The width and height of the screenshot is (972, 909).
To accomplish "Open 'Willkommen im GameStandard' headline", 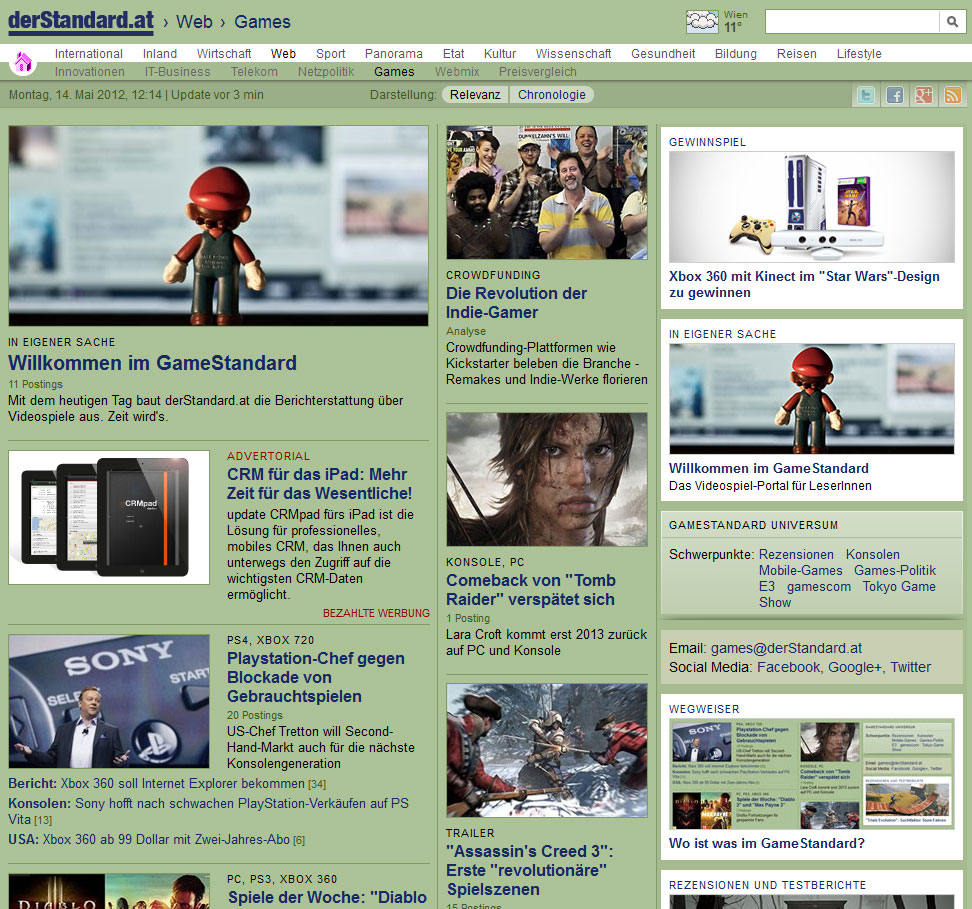I will pos(152,363).
